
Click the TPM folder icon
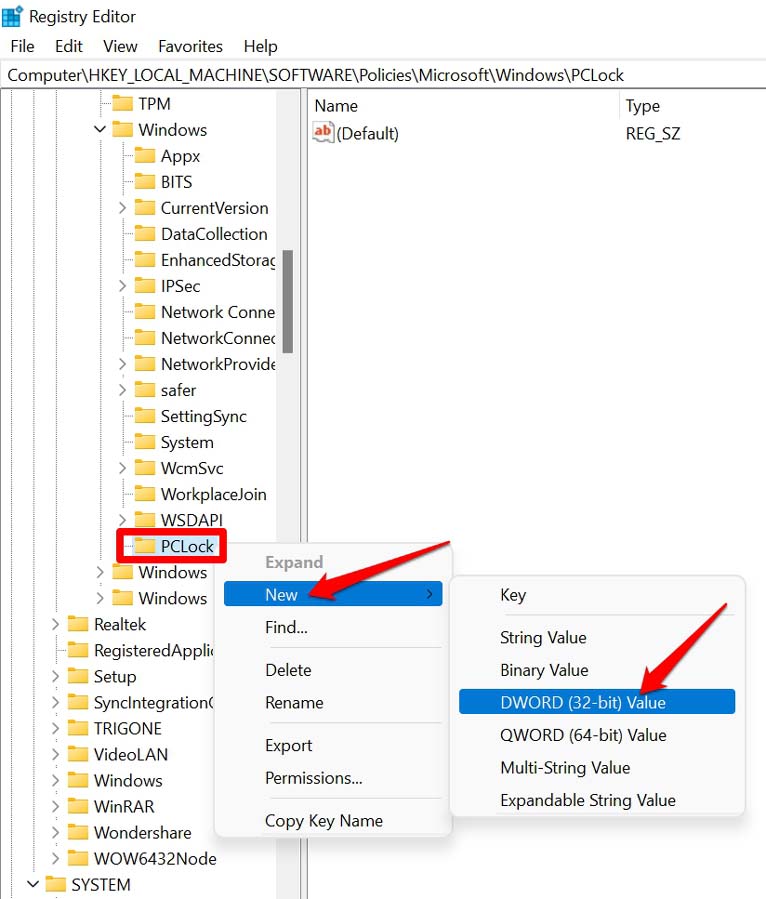[x=123, y=104]
